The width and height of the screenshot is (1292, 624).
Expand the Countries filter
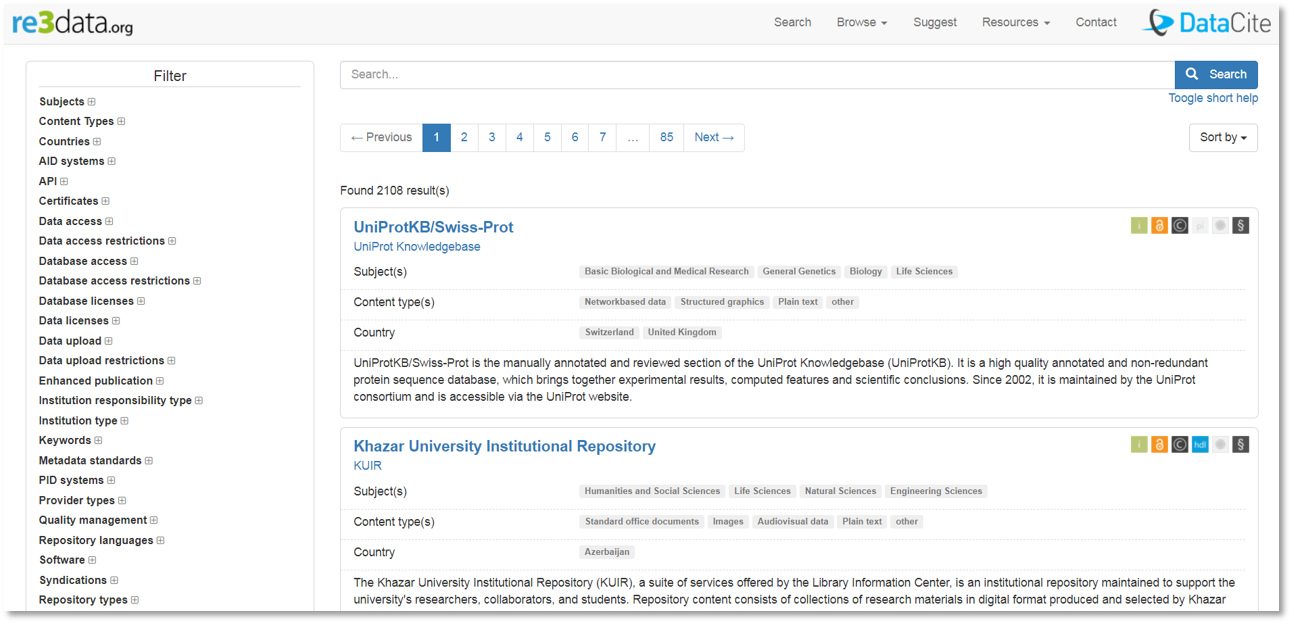tap(97, 142)
